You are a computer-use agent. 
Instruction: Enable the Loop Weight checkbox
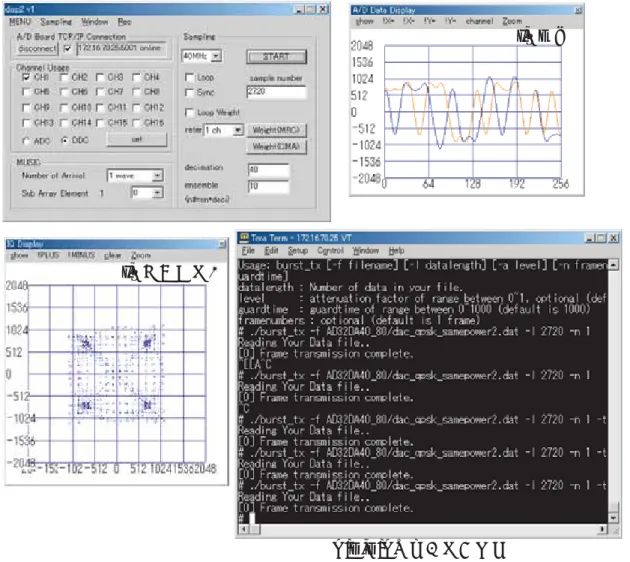[189, 112]
